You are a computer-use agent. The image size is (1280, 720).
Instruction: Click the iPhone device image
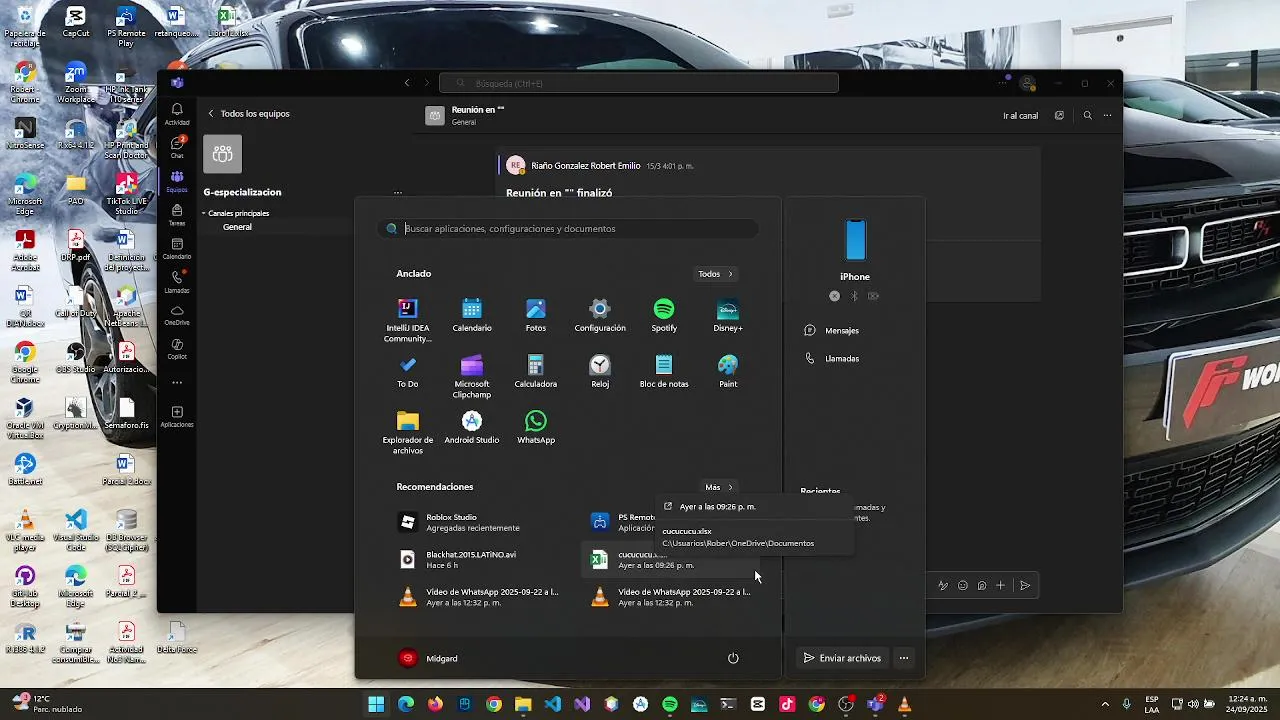[855, 240]
